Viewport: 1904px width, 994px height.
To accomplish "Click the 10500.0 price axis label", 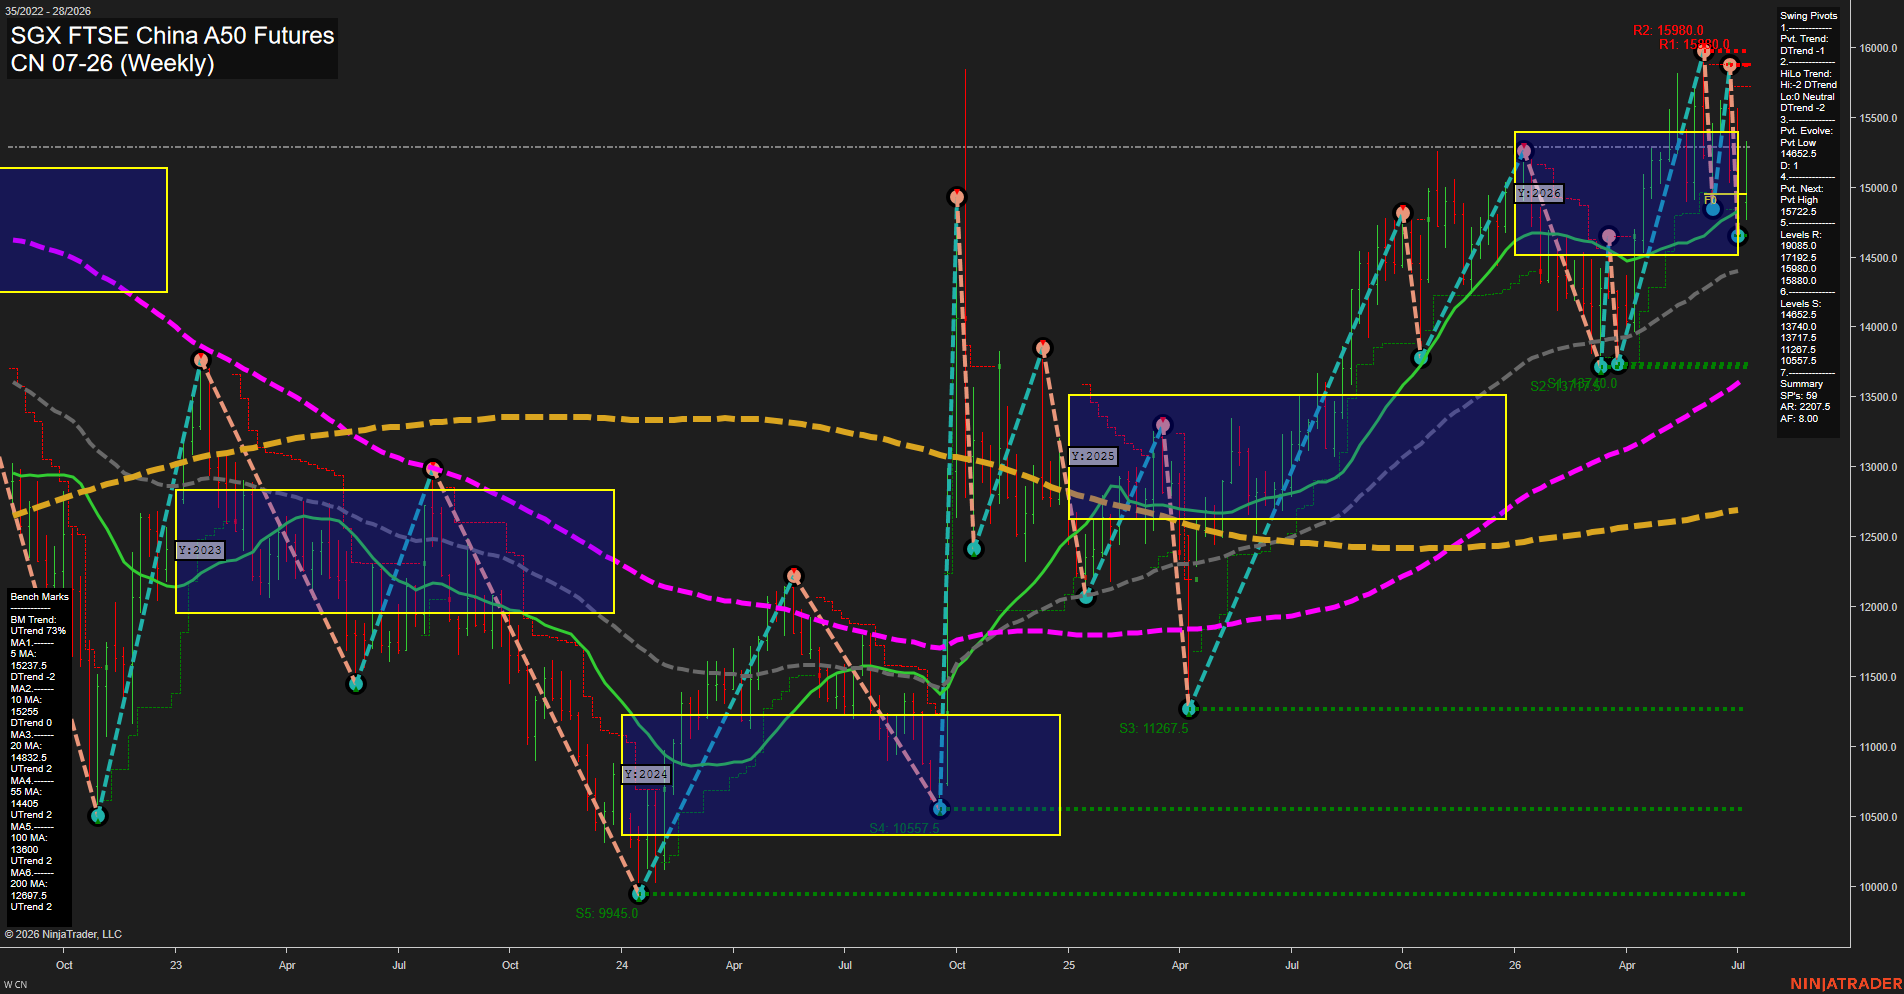I will click(1877, 817).
